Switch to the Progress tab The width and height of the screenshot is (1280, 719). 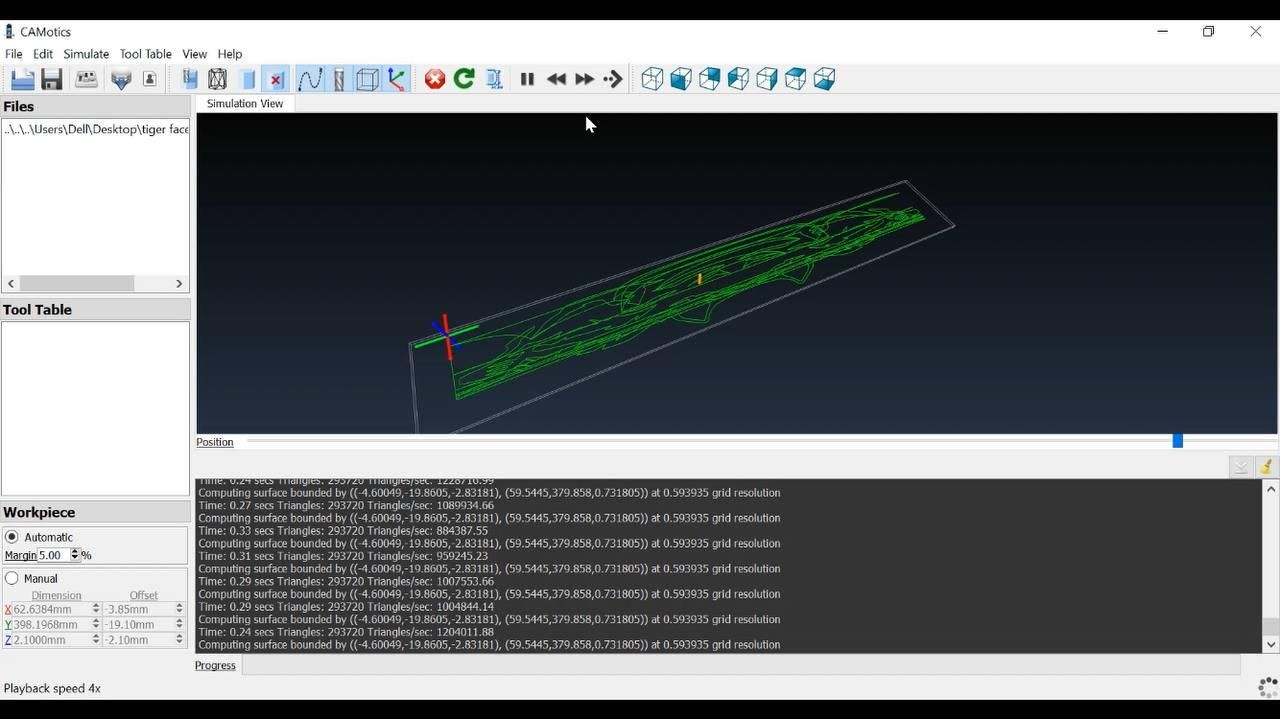pyautogui.click(x=214, y=665)
